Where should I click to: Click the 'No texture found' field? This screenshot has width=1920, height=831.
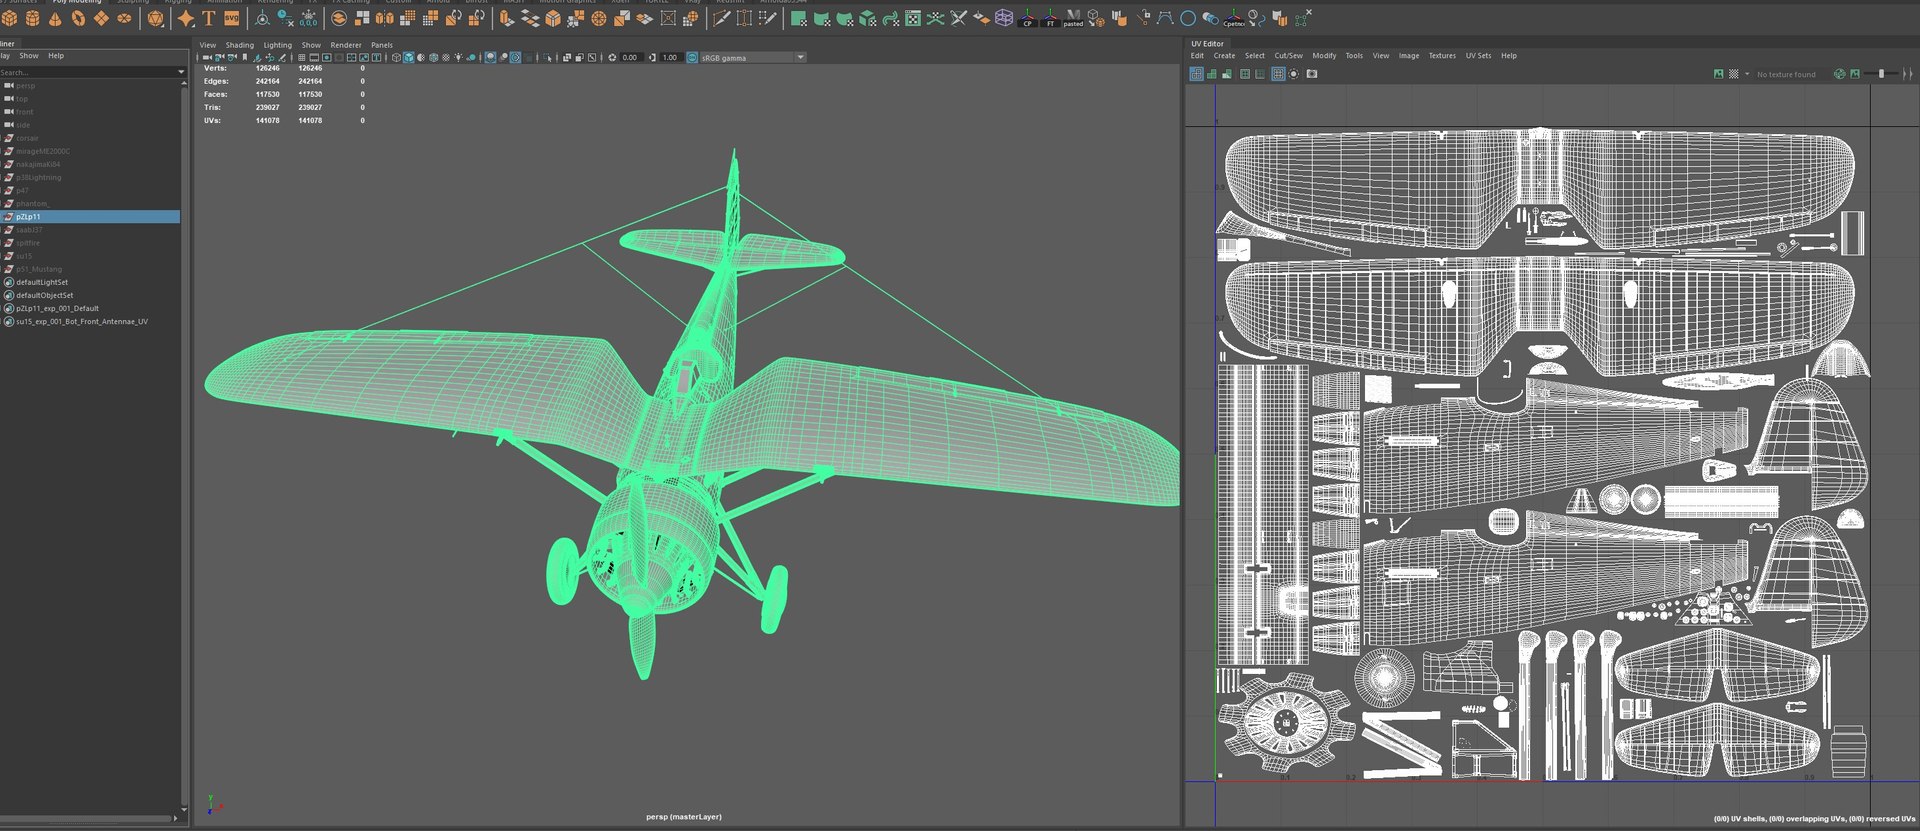coord(1786,74)
